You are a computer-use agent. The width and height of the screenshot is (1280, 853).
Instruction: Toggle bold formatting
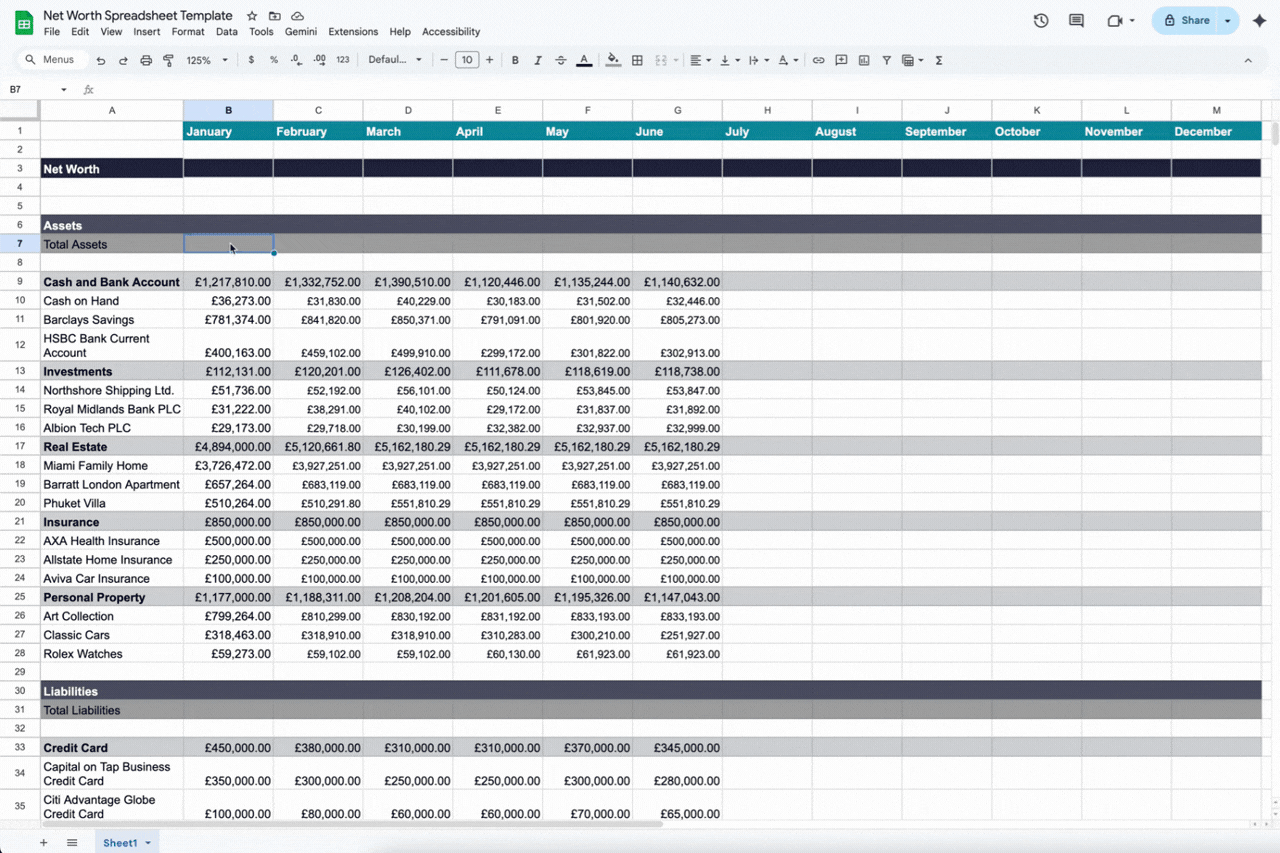click(x=515, y=60)
